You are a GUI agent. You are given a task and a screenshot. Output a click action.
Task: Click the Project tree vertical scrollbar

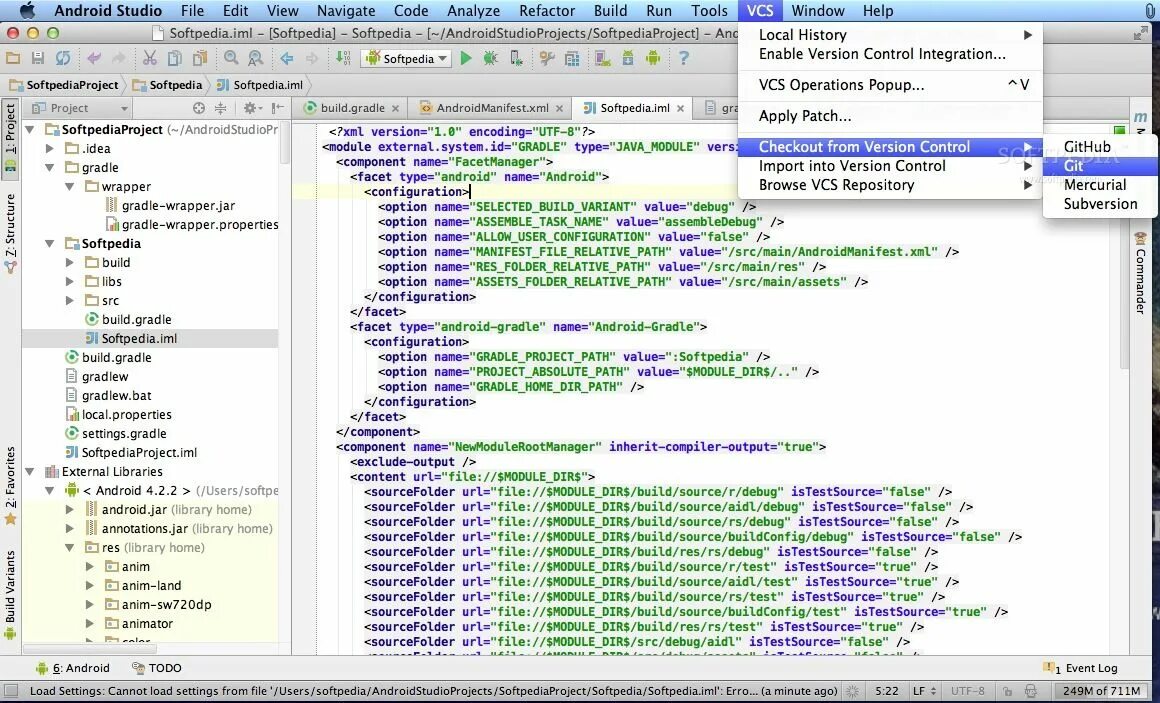285,142
